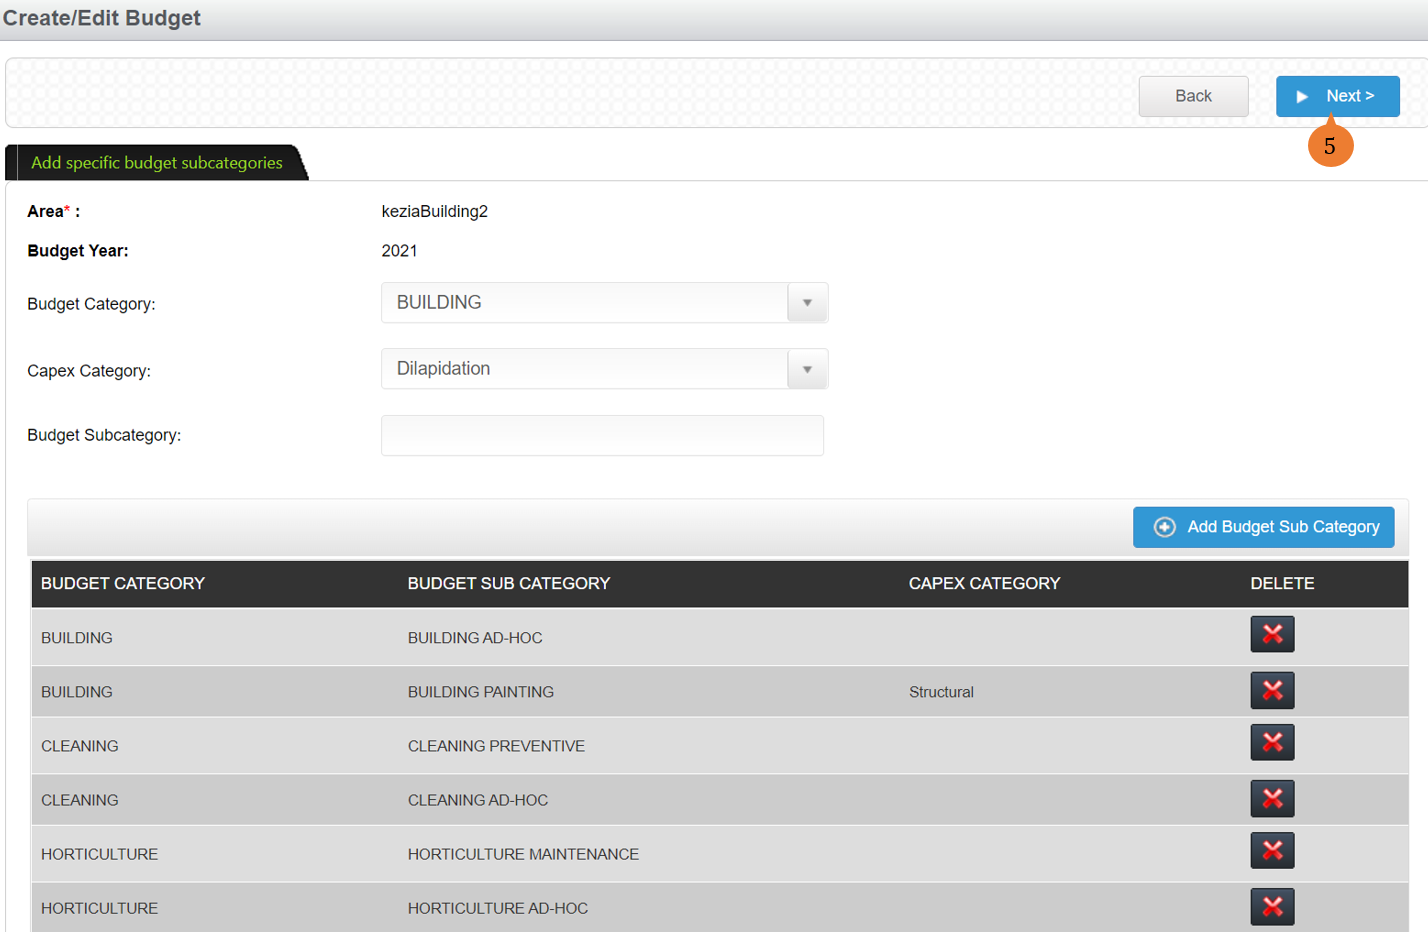Open the Capex Category dropdown arrow
The width and height of the screenshot is (1428, 932).
click(x=807, y=369)
